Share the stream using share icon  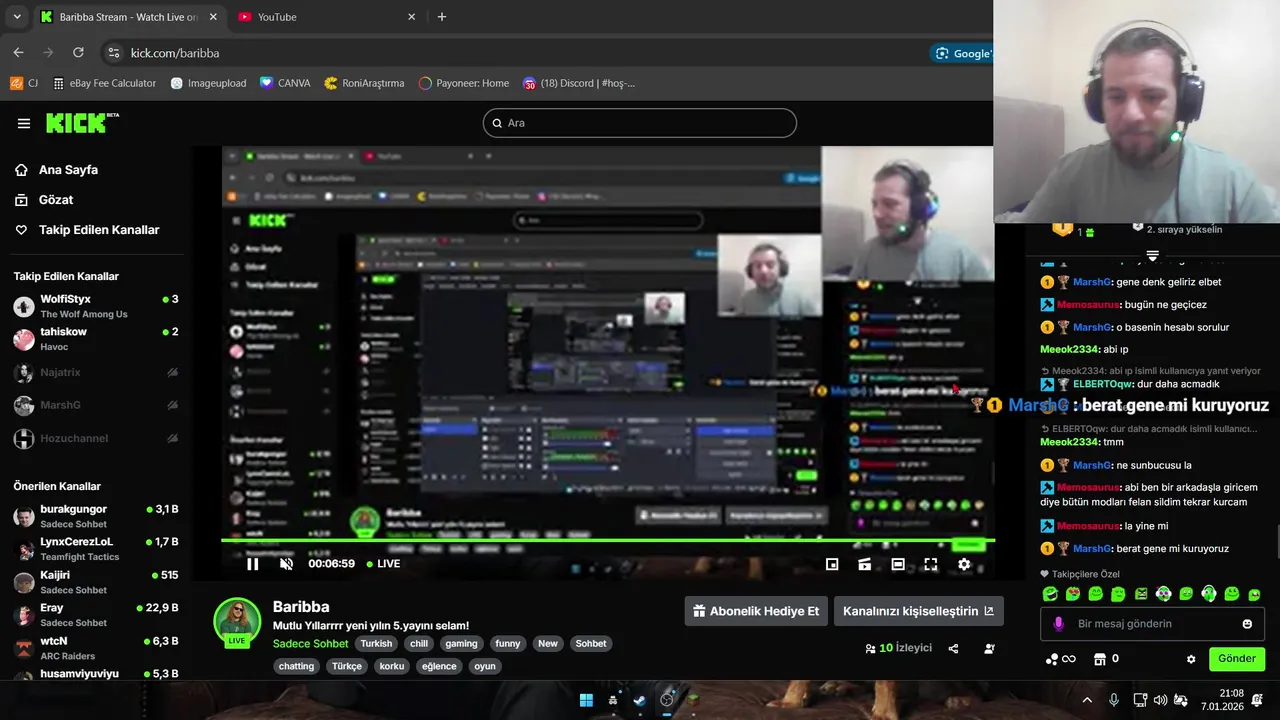pyautogui.click(x=953, y=648)
